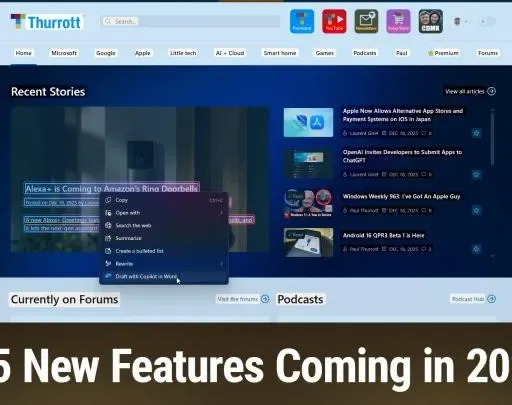Image resolution: width=512 pixels, height=405 pixels.
Task: Open the Apple nav tab
Action: point(143,53)
